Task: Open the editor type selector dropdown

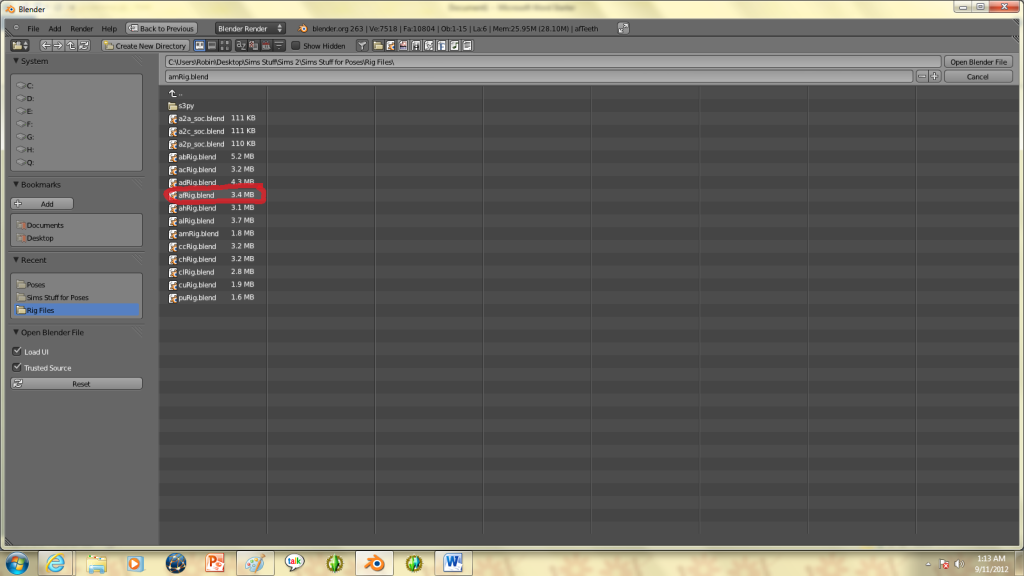Action: [x=20, y=46]
